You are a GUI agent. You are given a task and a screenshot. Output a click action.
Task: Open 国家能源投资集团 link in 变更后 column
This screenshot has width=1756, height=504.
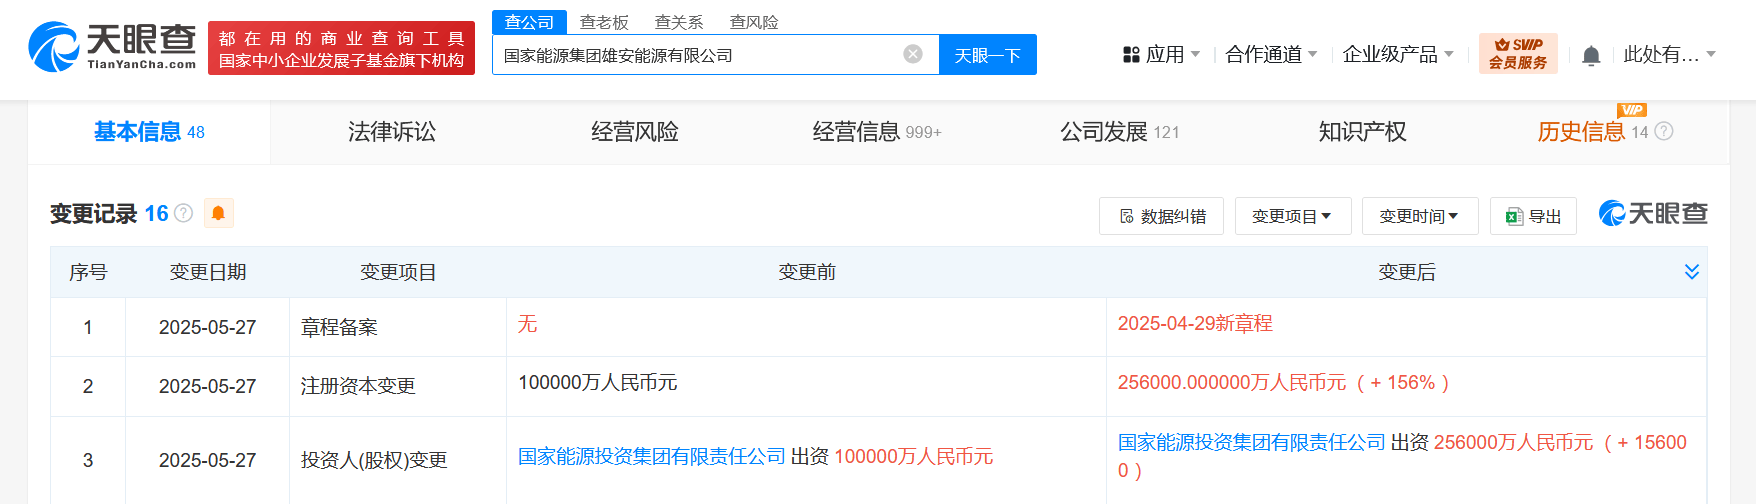click(1252, 442)
